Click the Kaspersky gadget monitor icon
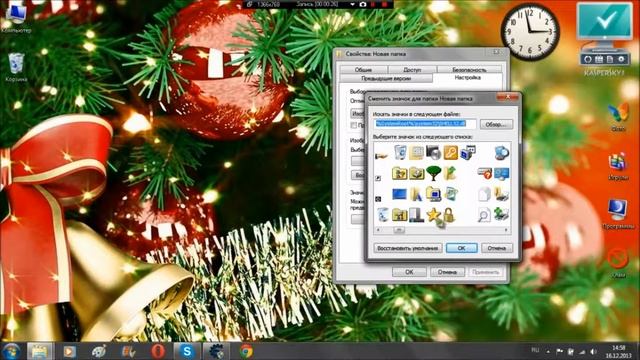Image resolution: width=640 pixels, height=360 pixels. pyautogui.click(x=605, y=27)
